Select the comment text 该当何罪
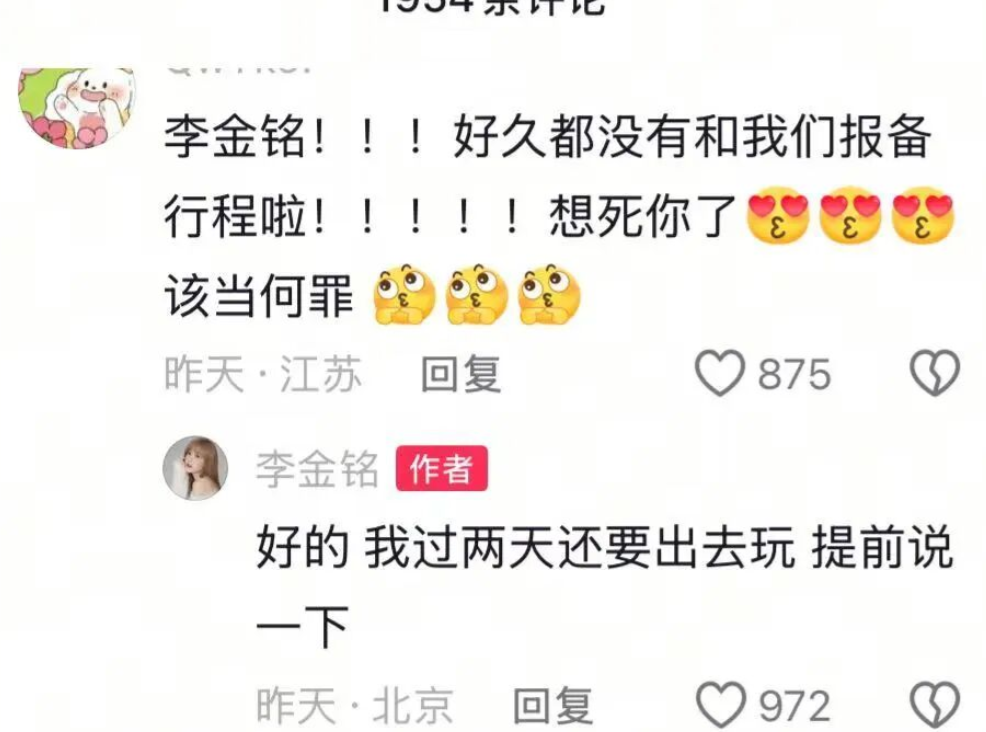 [x=259, y=295]
